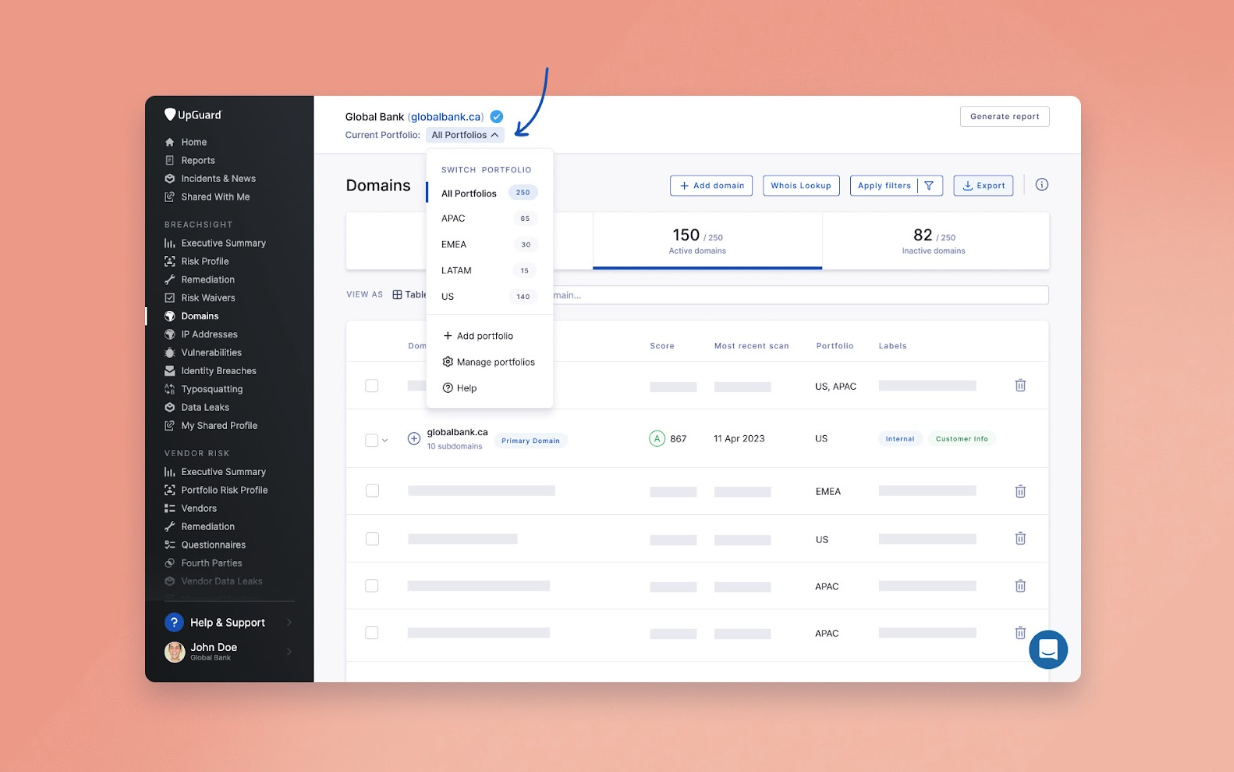Screen dimensions: 1234x772
Task: Expand the All Portfolios current portfolio dropdown
Action: 465,135
